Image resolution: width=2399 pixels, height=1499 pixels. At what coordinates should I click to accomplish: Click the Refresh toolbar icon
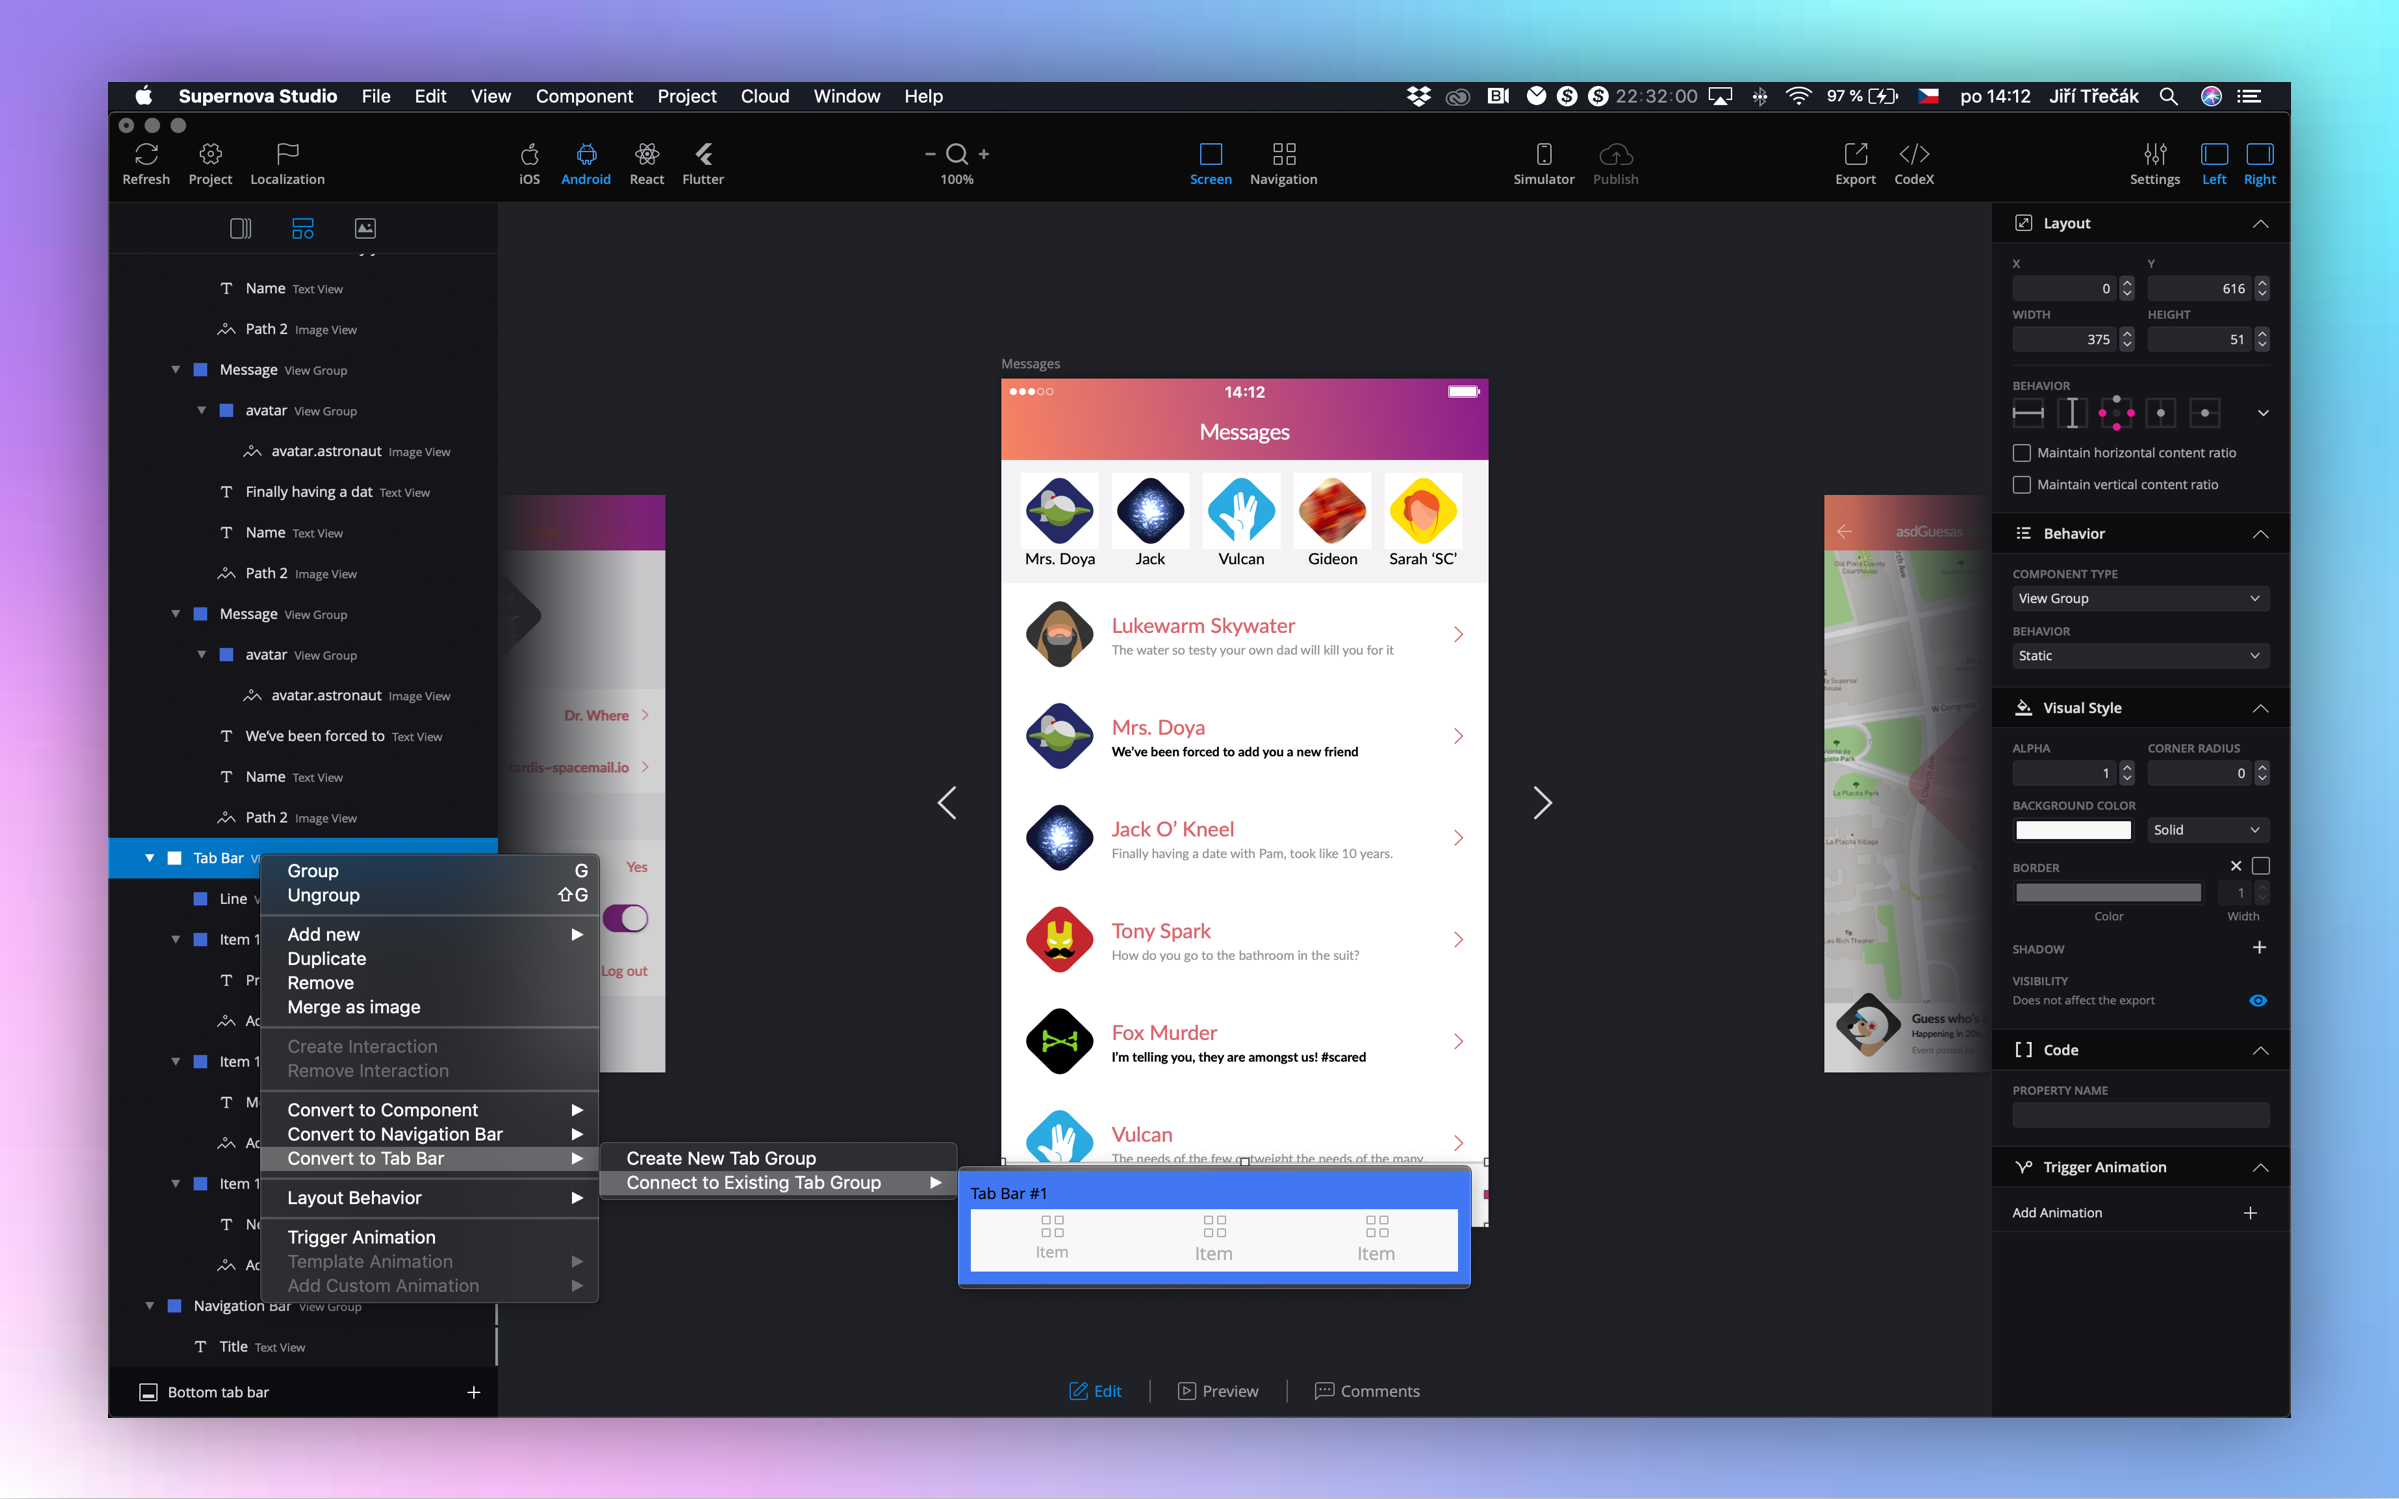click(146, 154)
